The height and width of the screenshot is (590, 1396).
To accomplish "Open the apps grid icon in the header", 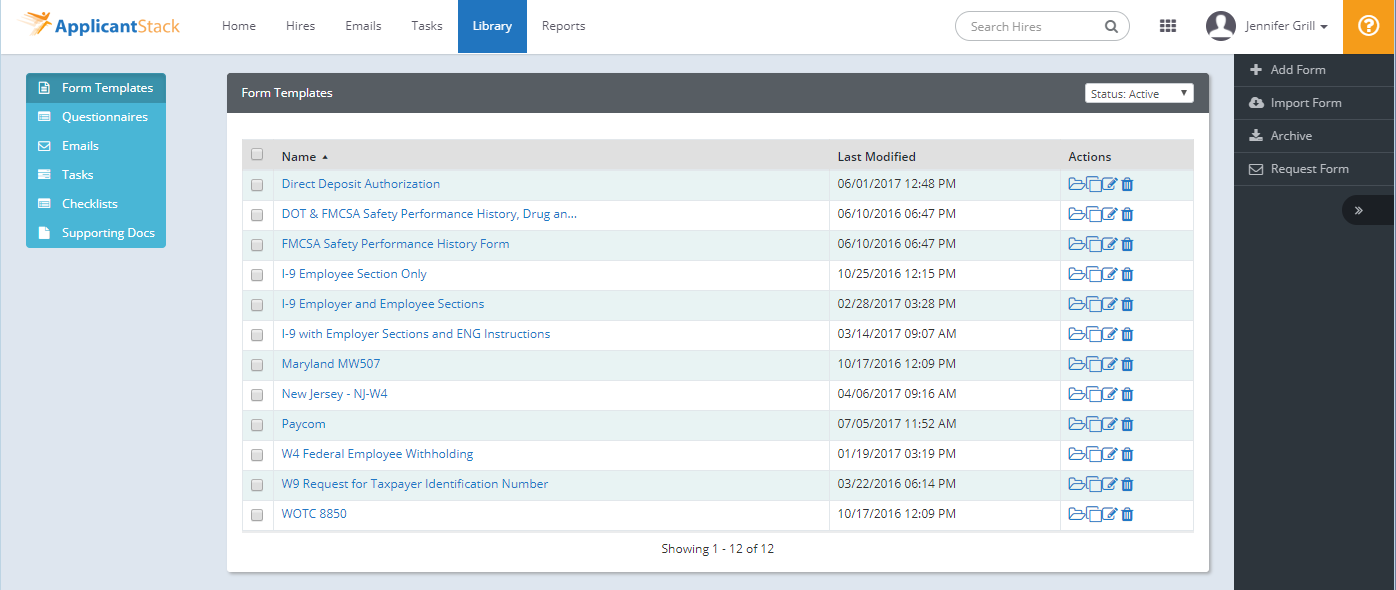I will coord(1167,26).
